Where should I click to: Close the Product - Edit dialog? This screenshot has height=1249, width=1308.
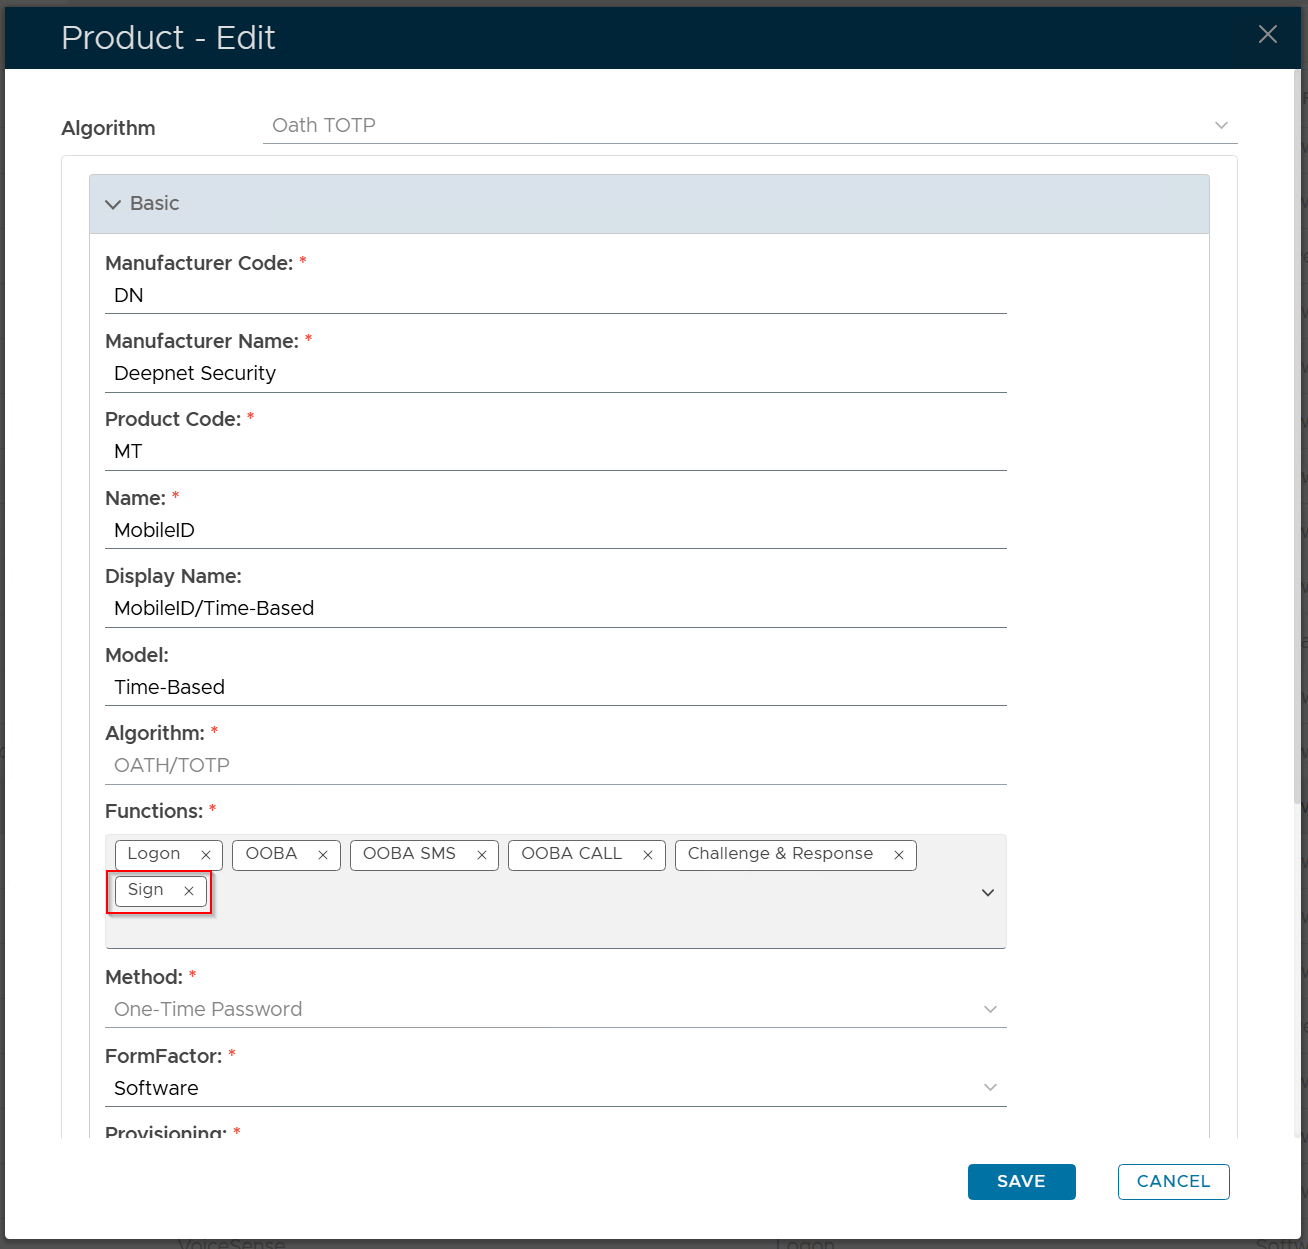coord(1267,35)
